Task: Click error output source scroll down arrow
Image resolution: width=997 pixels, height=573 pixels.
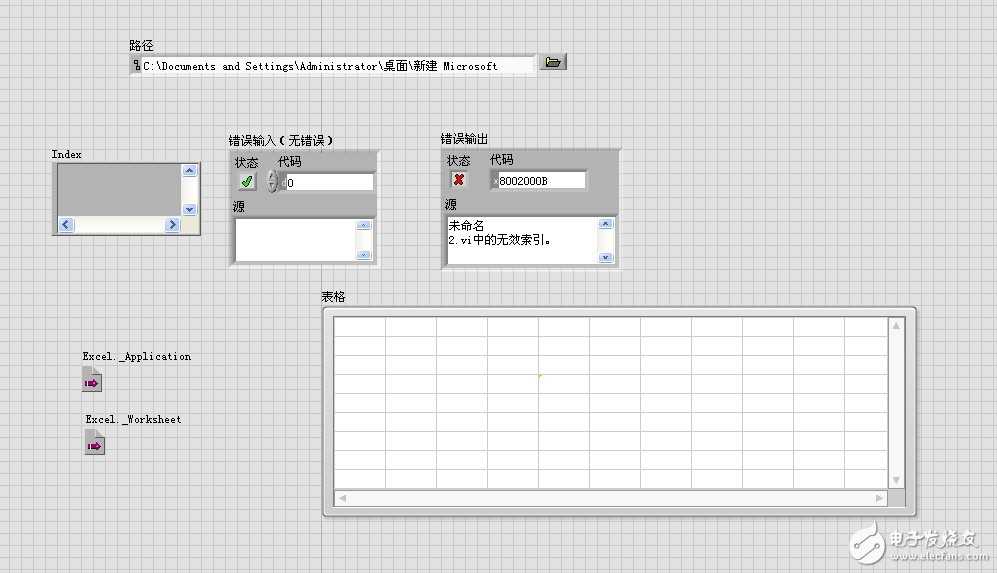Action: [x=605, y=258]
